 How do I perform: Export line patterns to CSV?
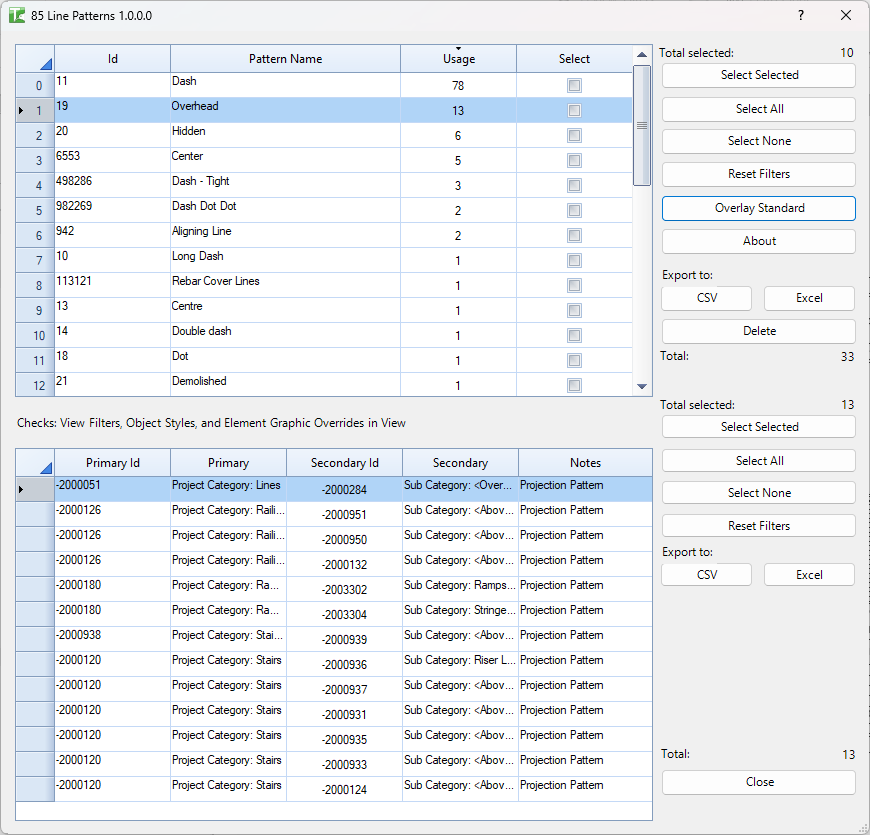(x=706, y=298)
